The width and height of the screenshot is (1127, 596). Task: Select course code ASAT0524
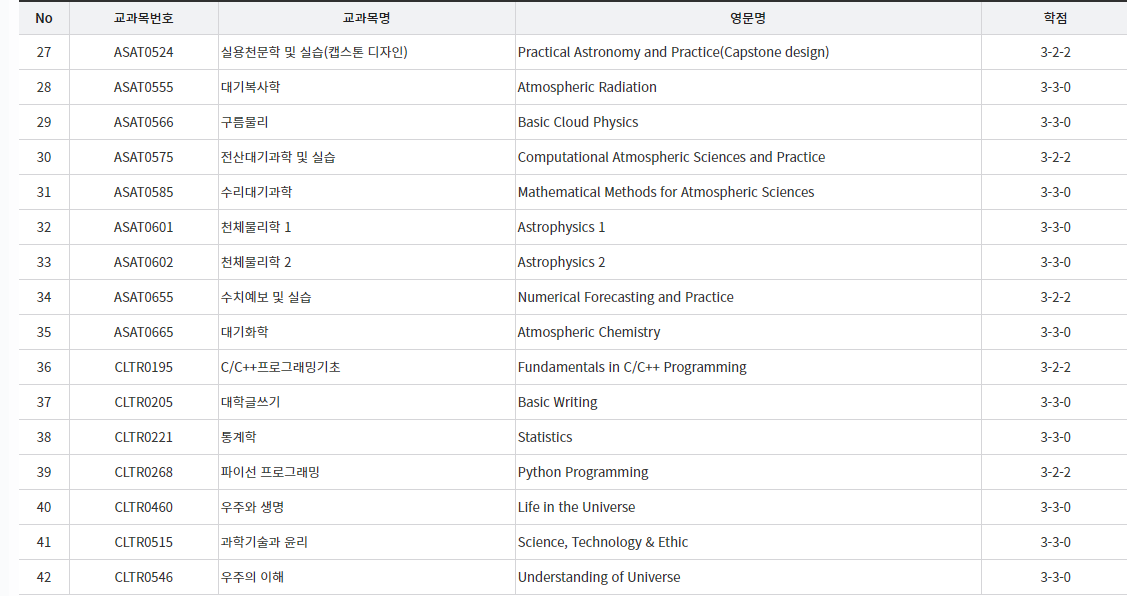(x=144, y=52)
